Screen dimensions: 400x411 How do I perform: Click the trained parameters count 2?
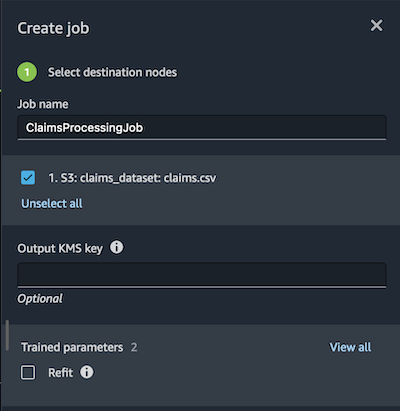(134, 347)
